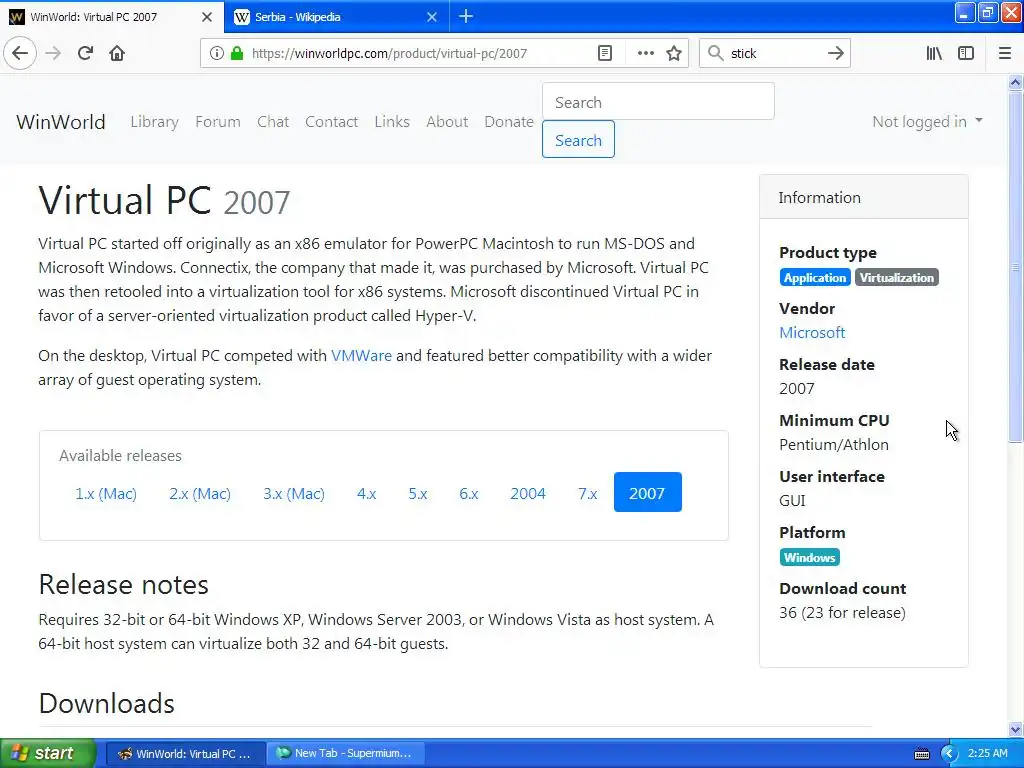Open the Contact nav item
1024x768 pixels.
[331, 122]
